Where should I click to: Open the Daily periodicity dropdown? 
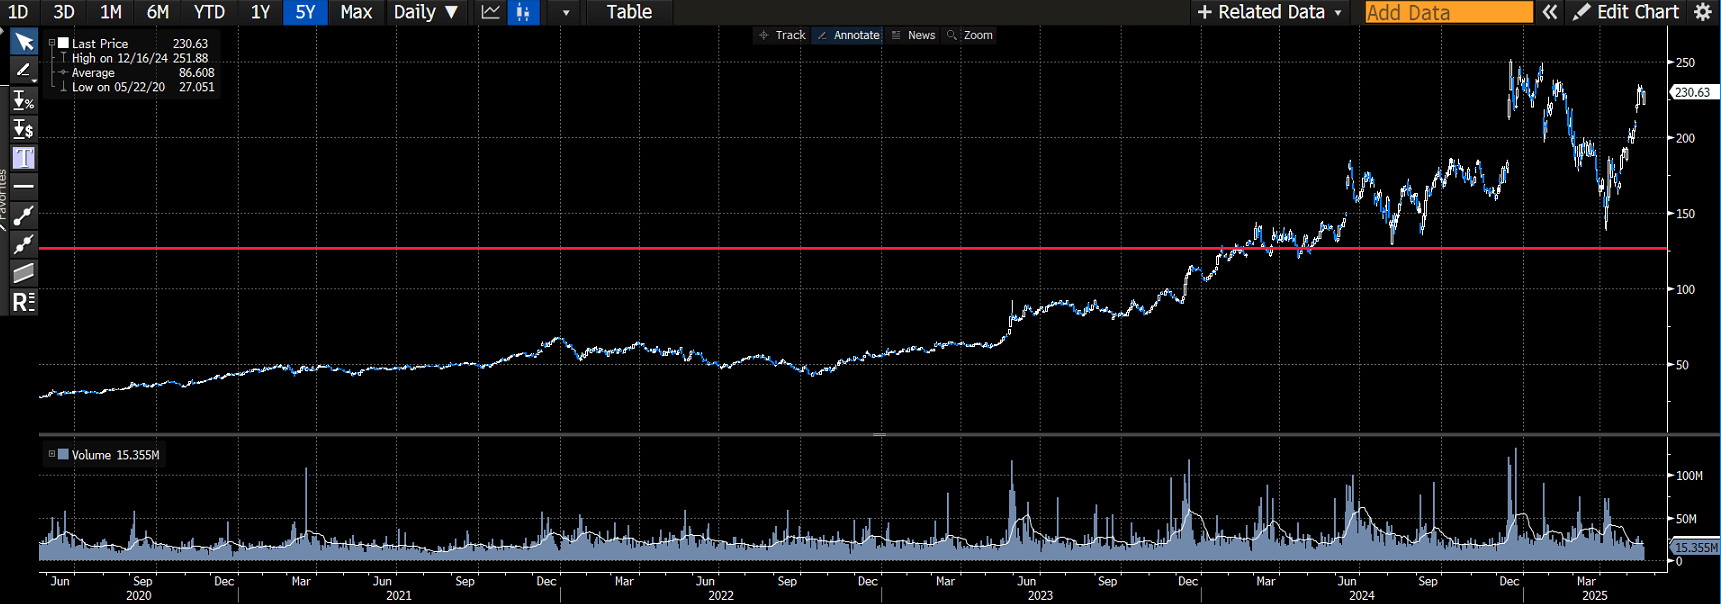[x=425, y=12]
